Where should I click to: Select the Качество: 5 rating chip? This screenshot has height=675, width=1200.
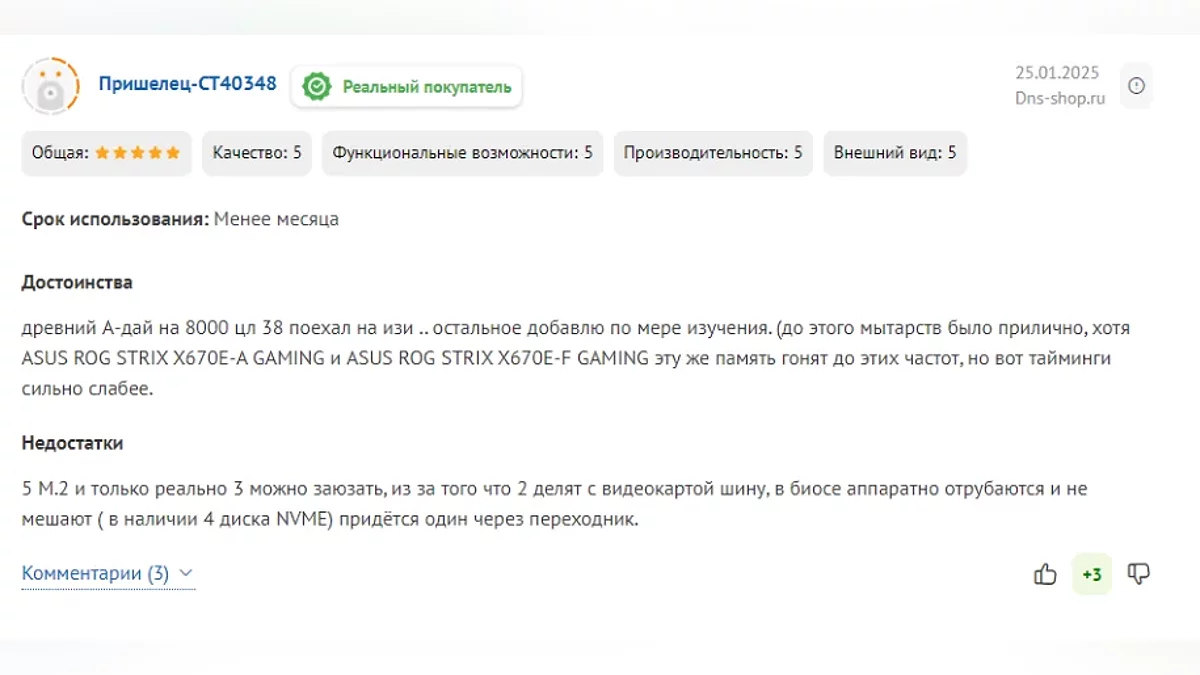click(257, 153)
